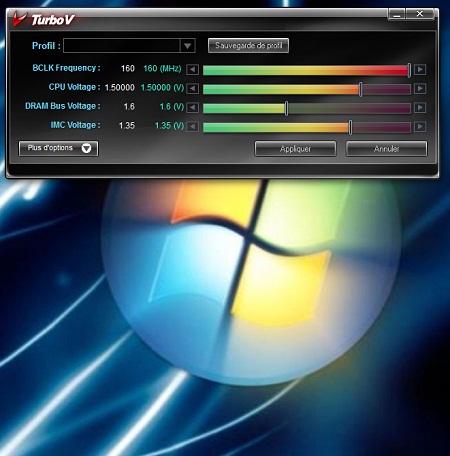Increase DRAM Bus Voltage with right arrow
Viewport: 450px width, 456px height.
point(420,108)
